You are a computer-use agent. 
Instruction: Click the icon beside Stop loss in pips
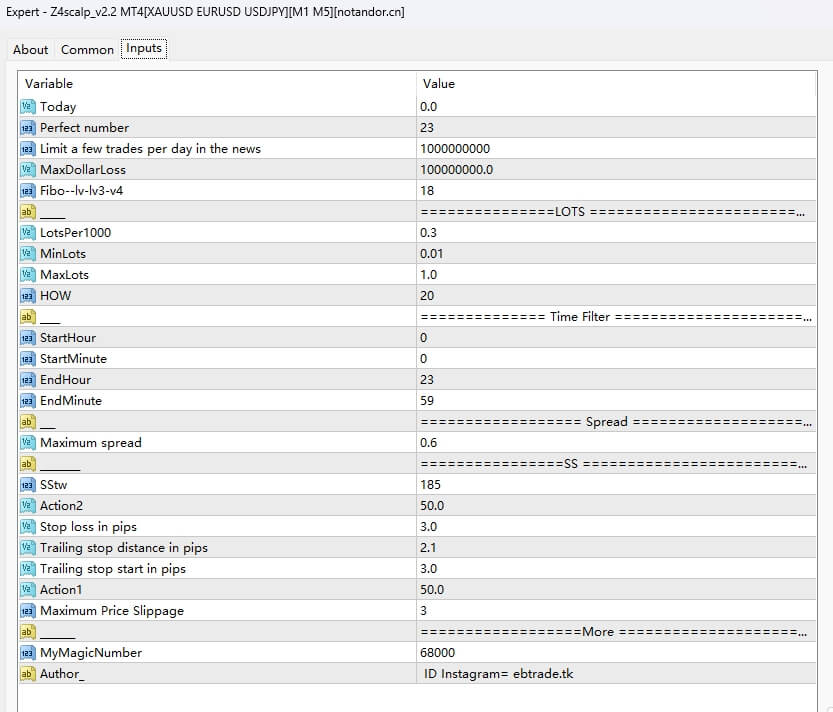(28, 527)
